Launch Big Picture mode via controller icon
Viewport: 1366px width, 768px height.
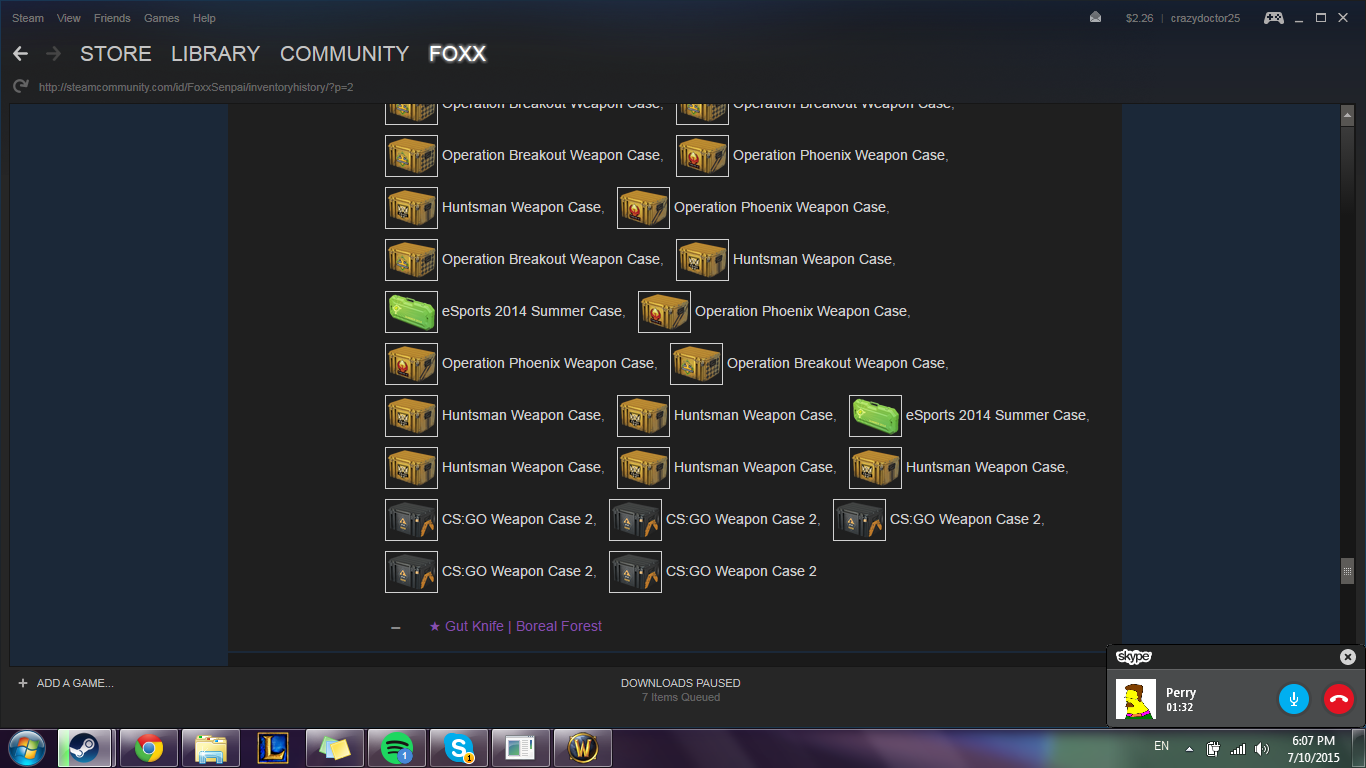[x=1273, y=18]
